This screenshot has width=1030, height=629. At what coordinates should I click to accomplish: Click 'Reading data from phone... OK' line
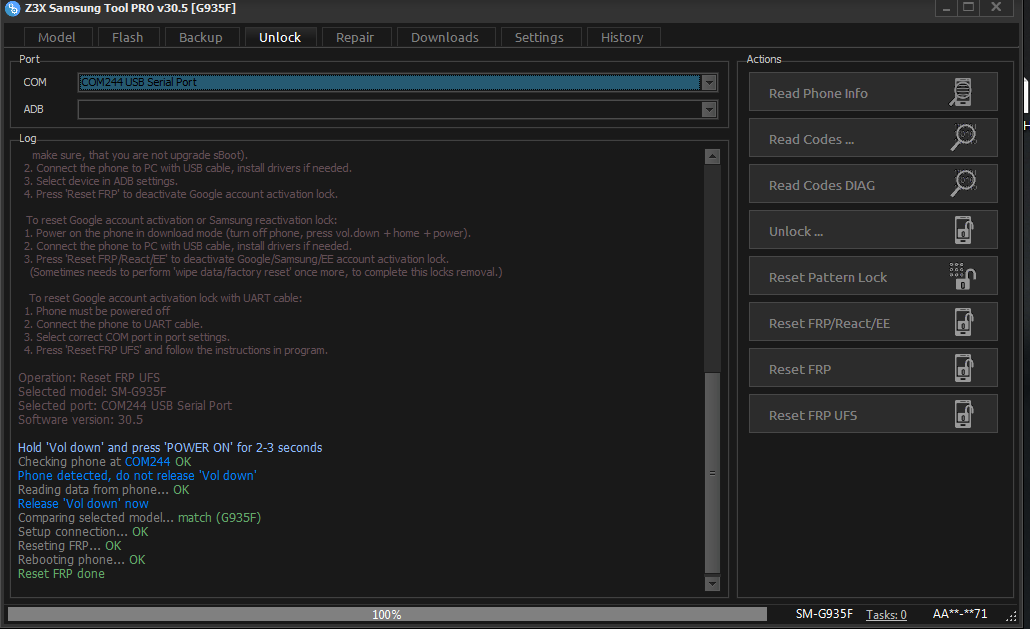[x=103, y=490]
